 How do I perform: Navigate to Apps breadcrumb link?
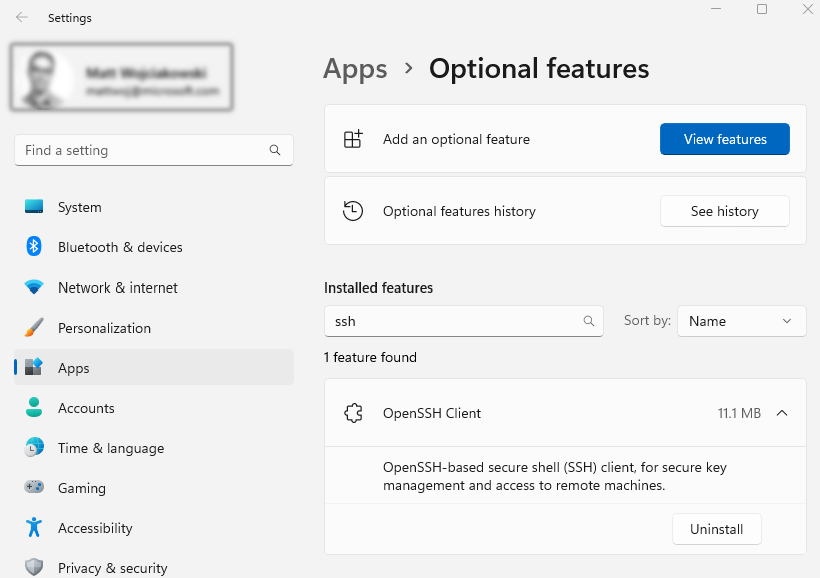pos(355,68)
